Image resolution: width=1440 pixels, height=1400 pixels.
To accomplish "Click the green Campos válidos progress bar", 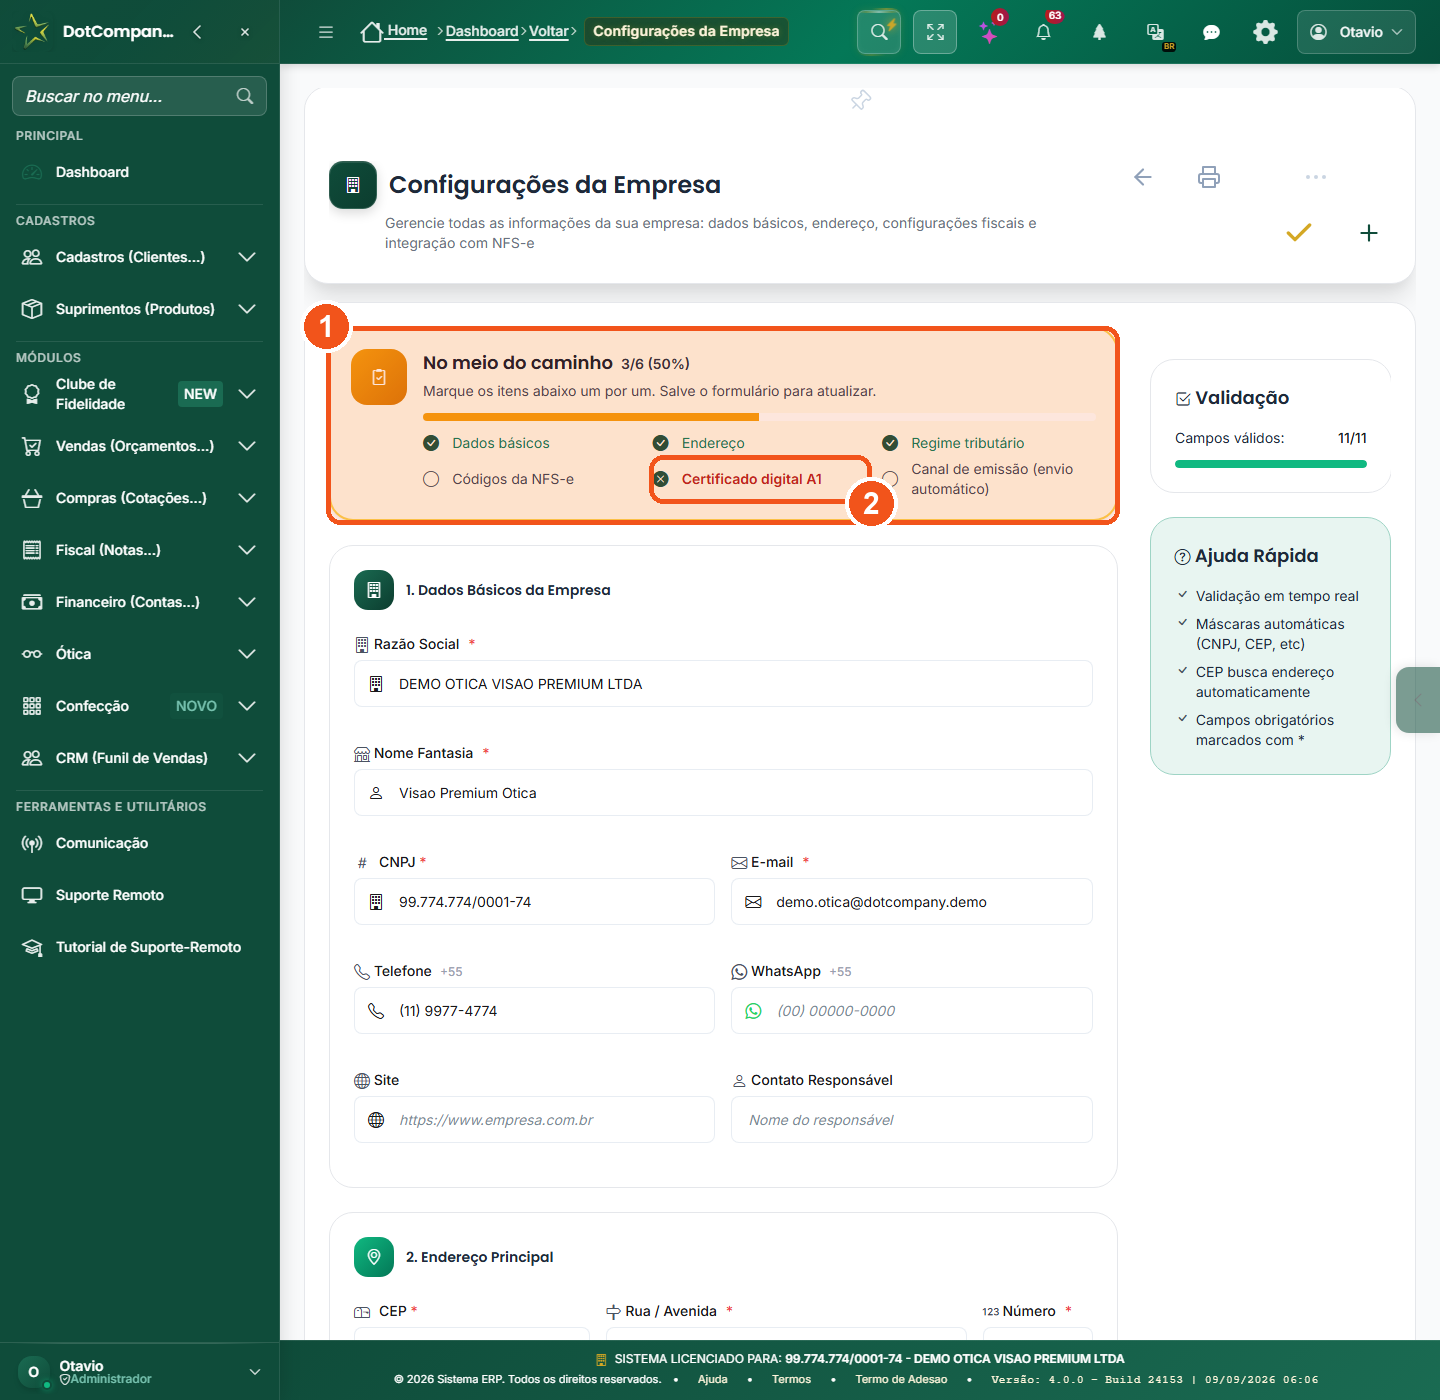I will point(1270,464).
